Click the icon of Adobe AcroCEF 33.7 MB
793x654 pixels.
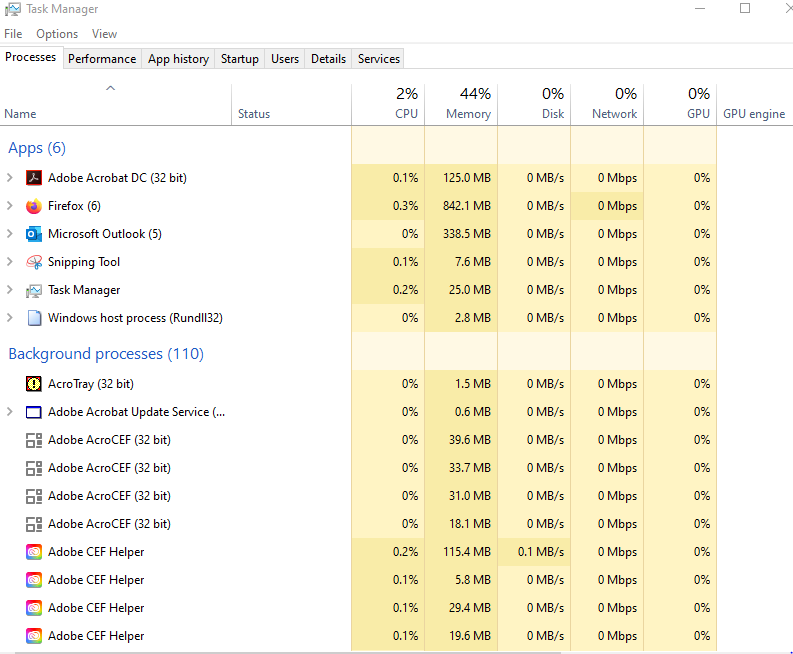tap(34, 468)
